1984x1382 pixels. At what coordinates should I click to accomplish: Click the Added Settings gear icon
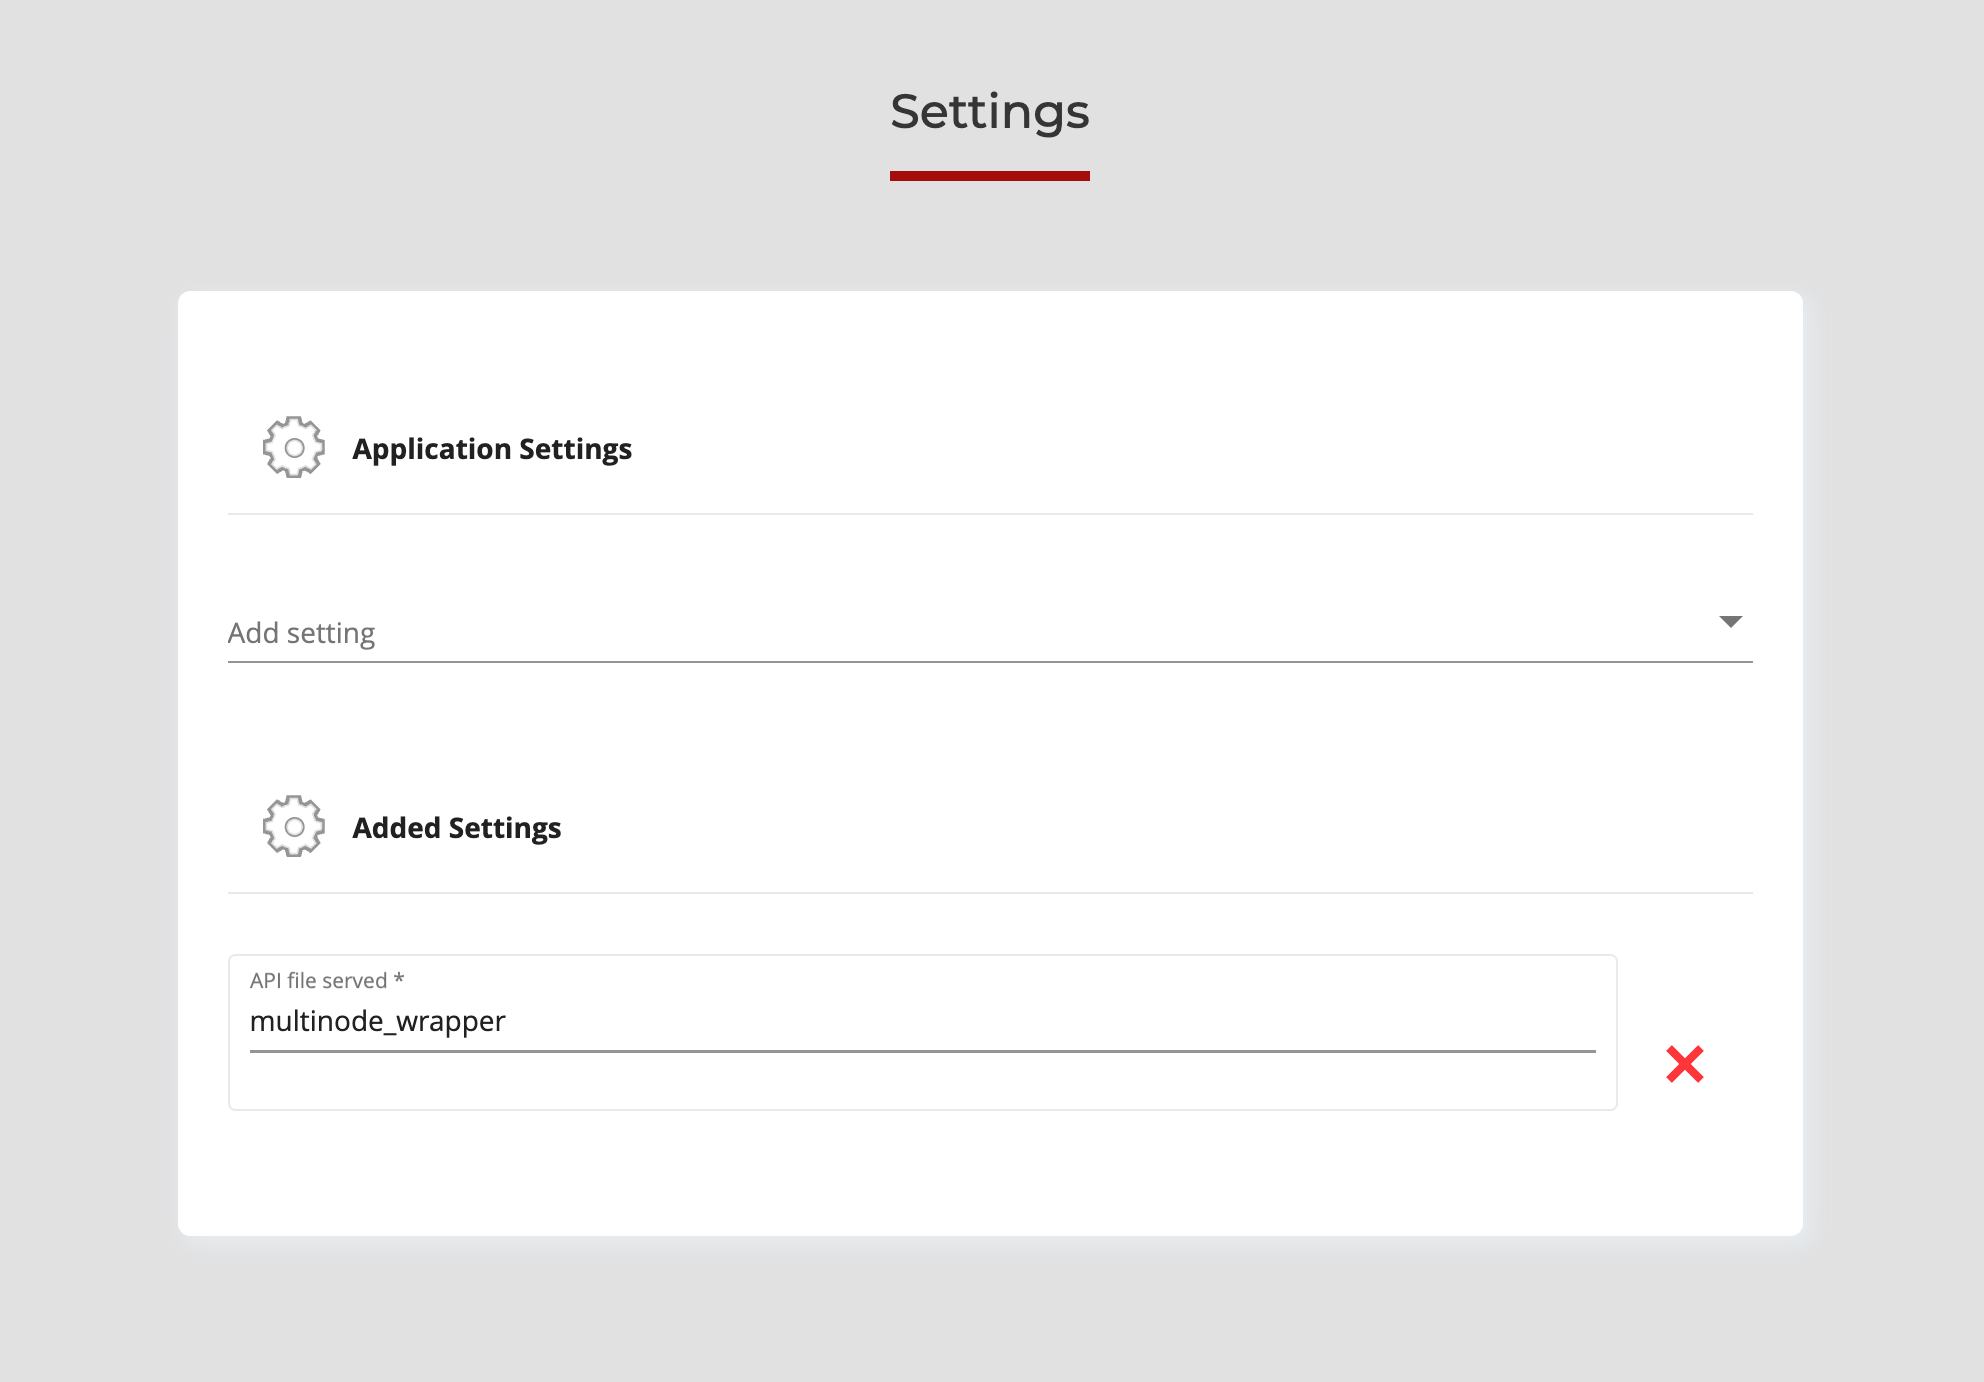[294, 827]
